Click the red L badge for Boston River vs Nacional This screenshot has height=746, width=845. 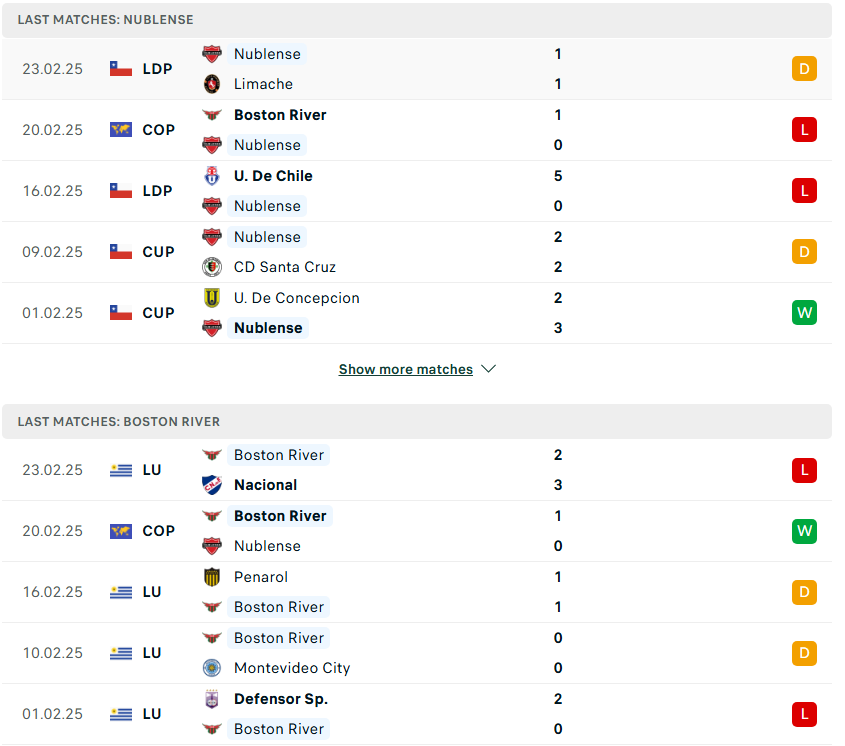click(804, 470)
